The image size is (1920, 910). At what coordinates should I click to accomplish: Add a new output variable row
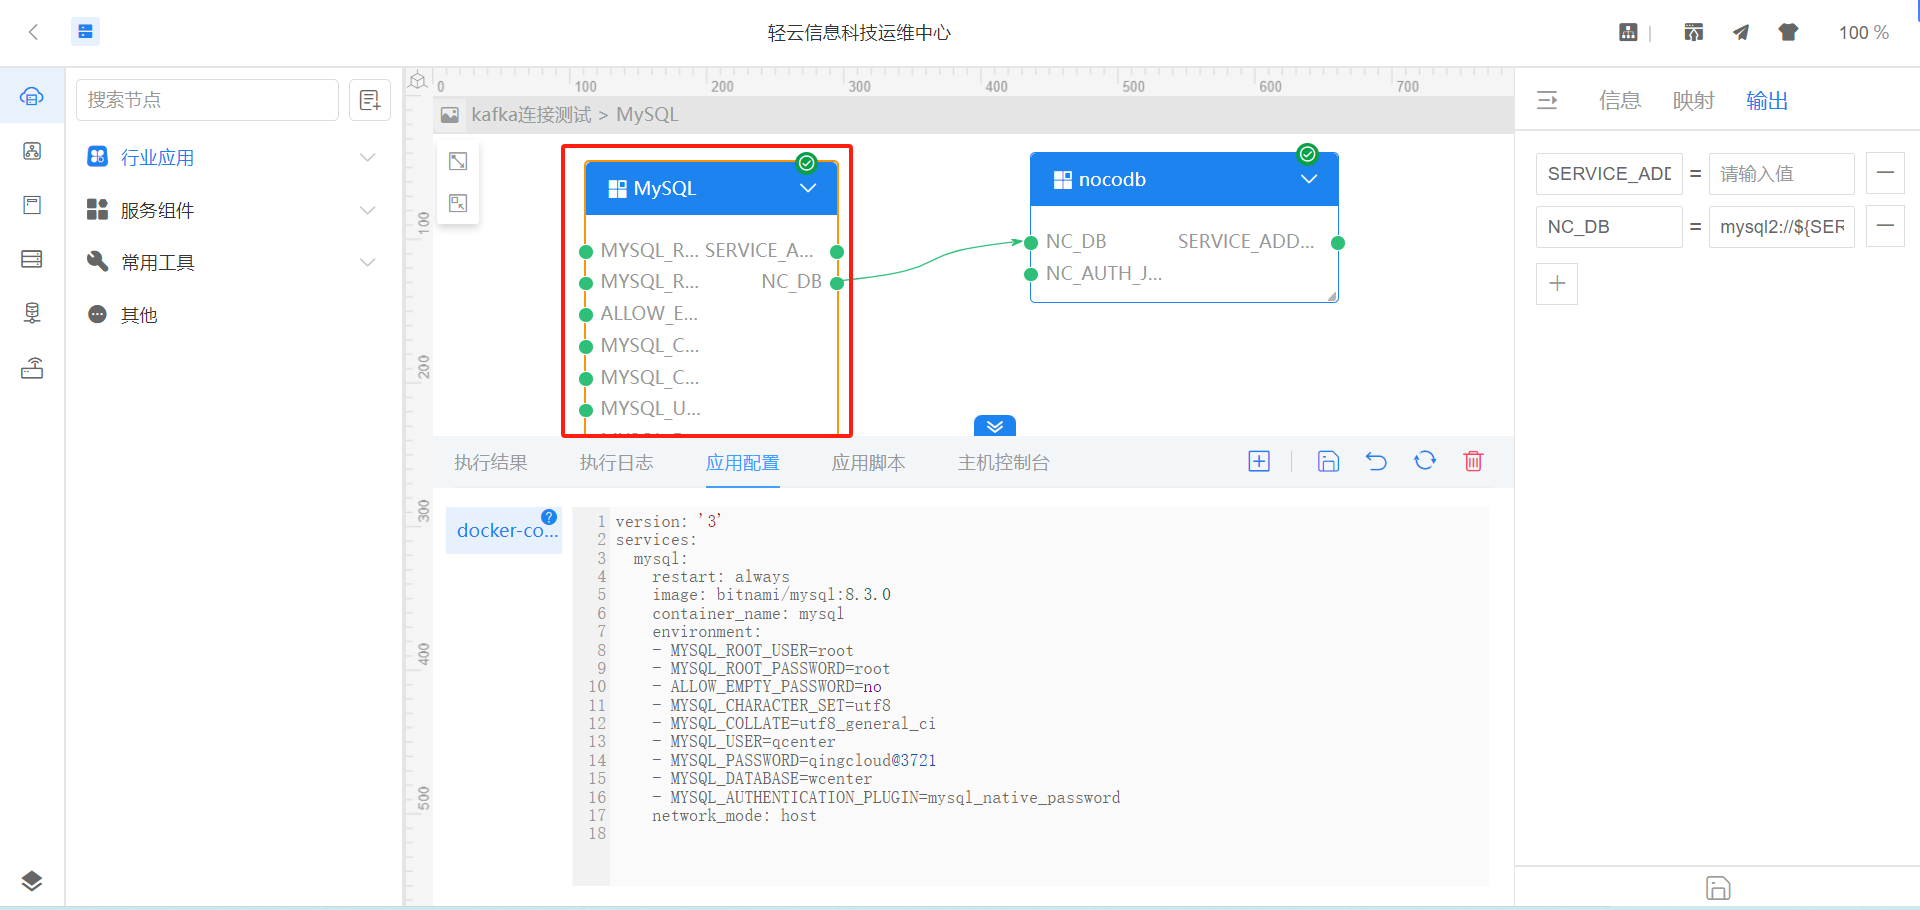(1557, 284)
